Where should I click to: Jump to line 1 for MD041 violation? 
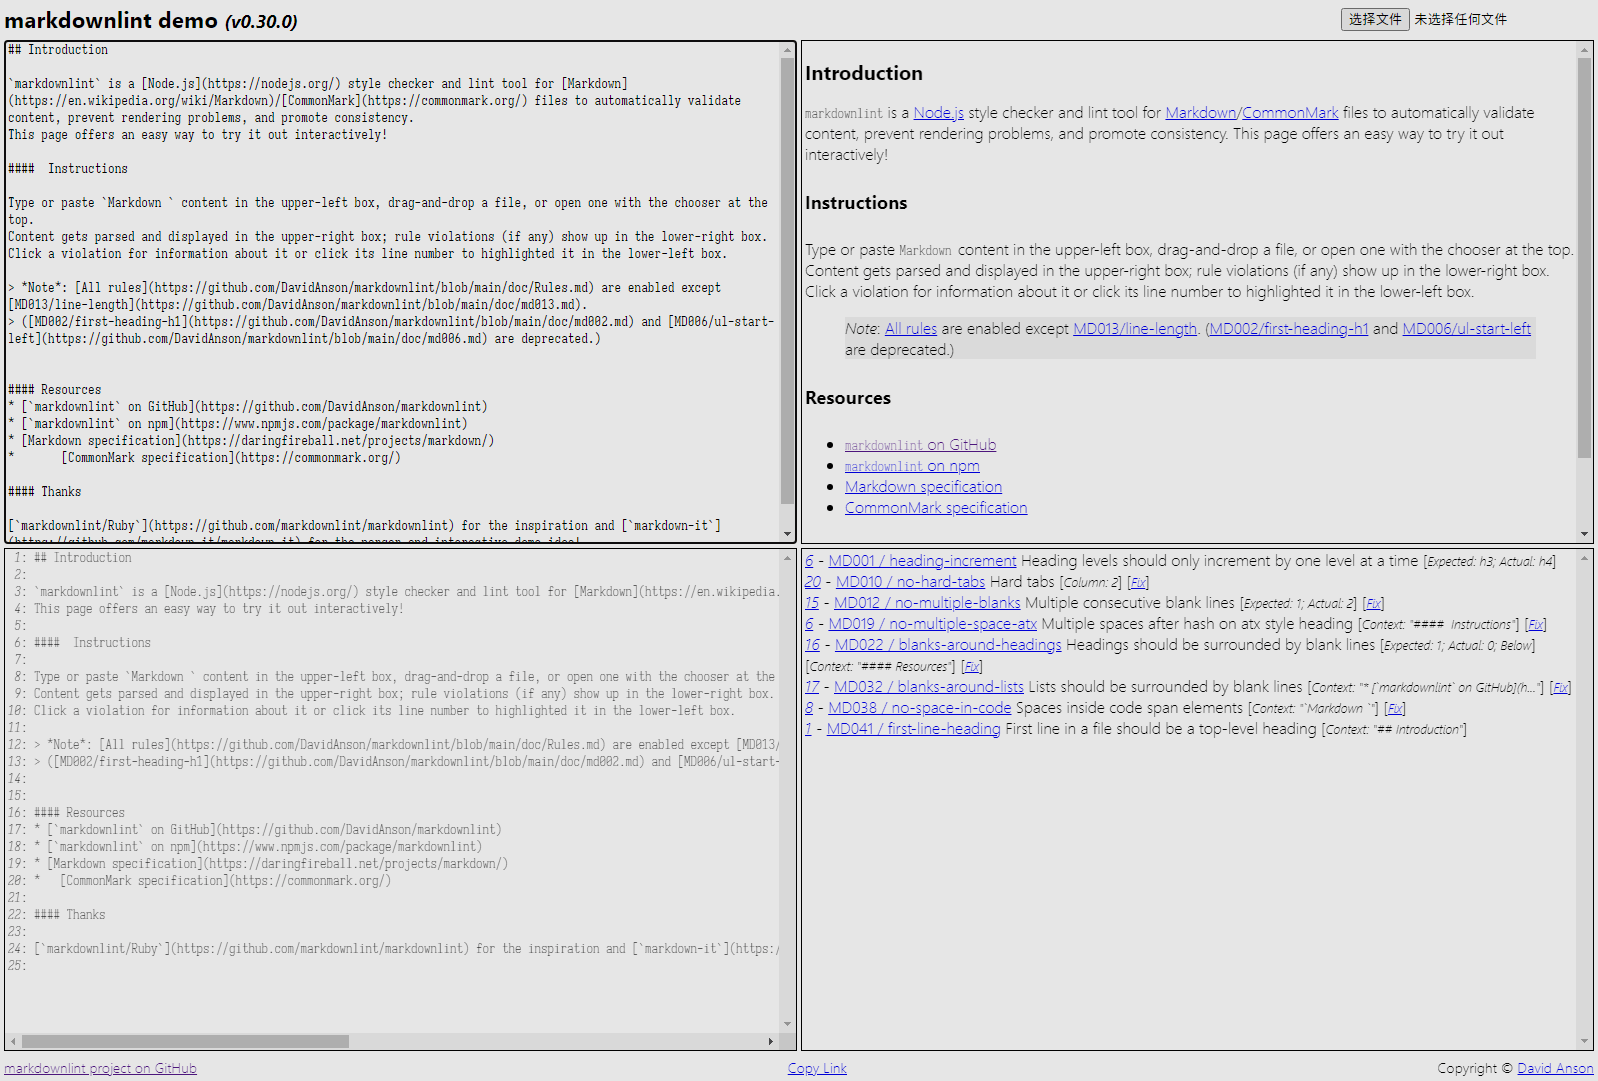coord(808,729)
